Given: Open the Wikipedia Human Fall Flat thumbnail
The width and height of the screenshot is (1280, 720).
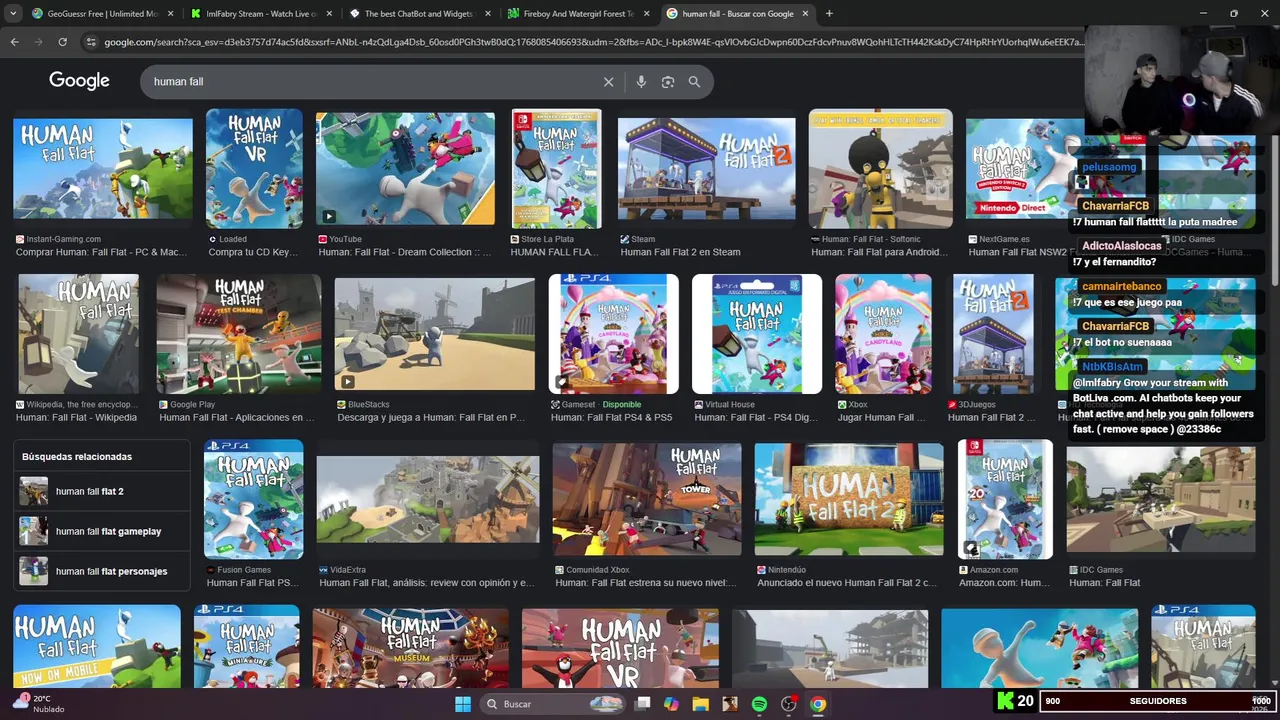Looking at the screenshot, I should point(79,334).
